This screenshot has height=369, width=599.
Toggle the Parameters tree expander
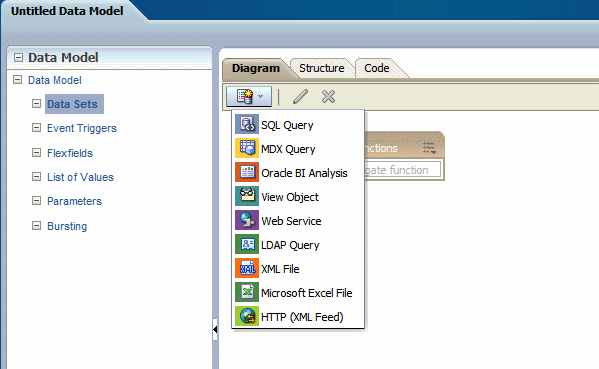[36, 201]
